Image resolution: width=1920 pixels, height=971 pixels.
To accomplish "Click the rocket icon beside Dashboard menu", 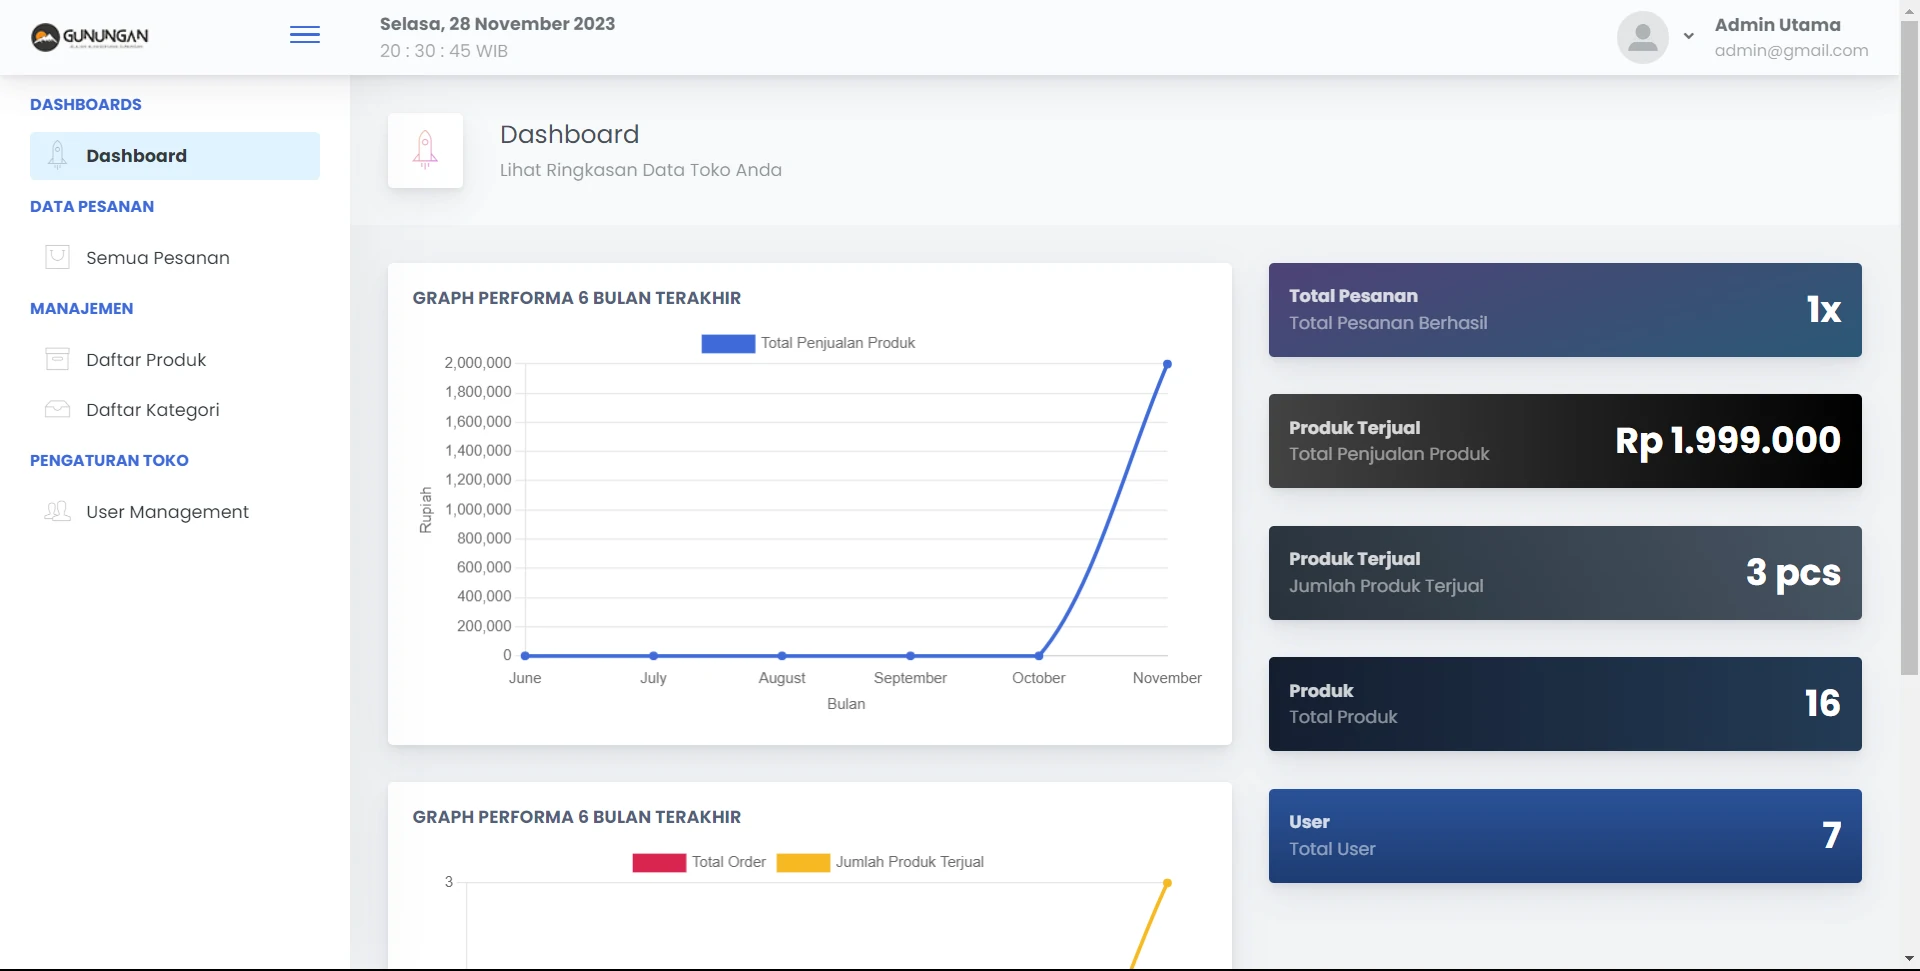I will click(58, 155).
